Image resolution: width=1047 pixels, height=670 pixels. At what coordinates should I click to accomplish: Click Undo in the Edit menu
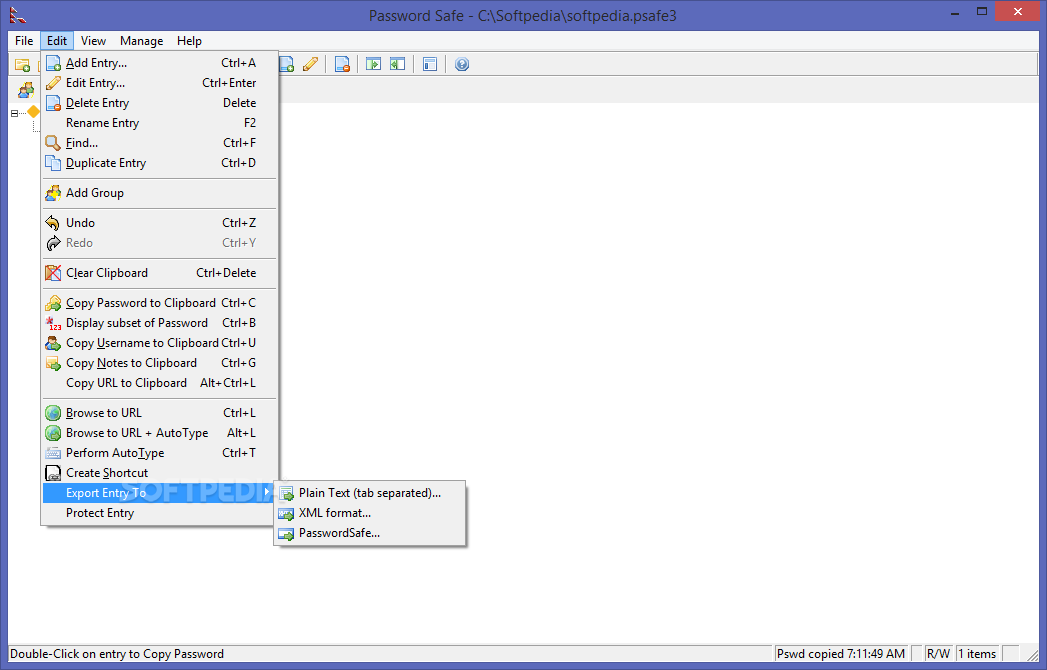click(x=160, y=223)
